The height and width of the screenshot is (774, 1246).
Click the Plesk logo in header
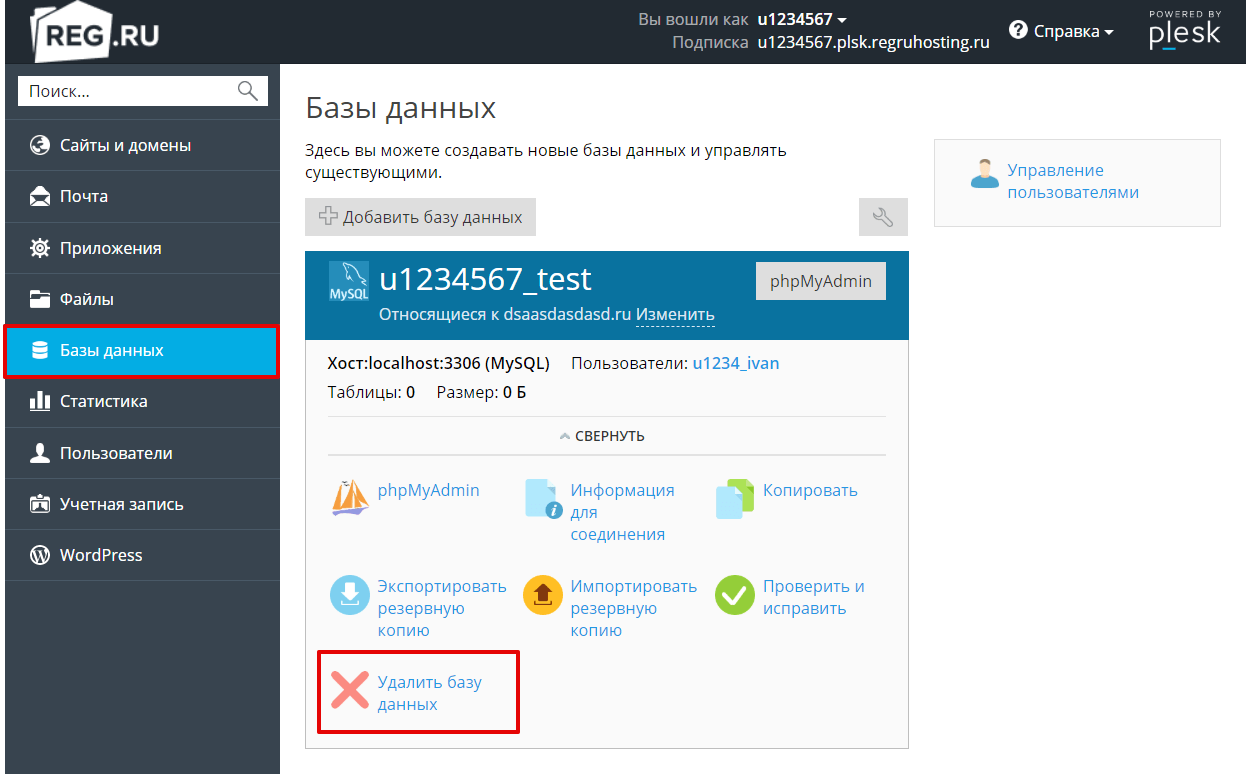click(x=1185, y=30)
